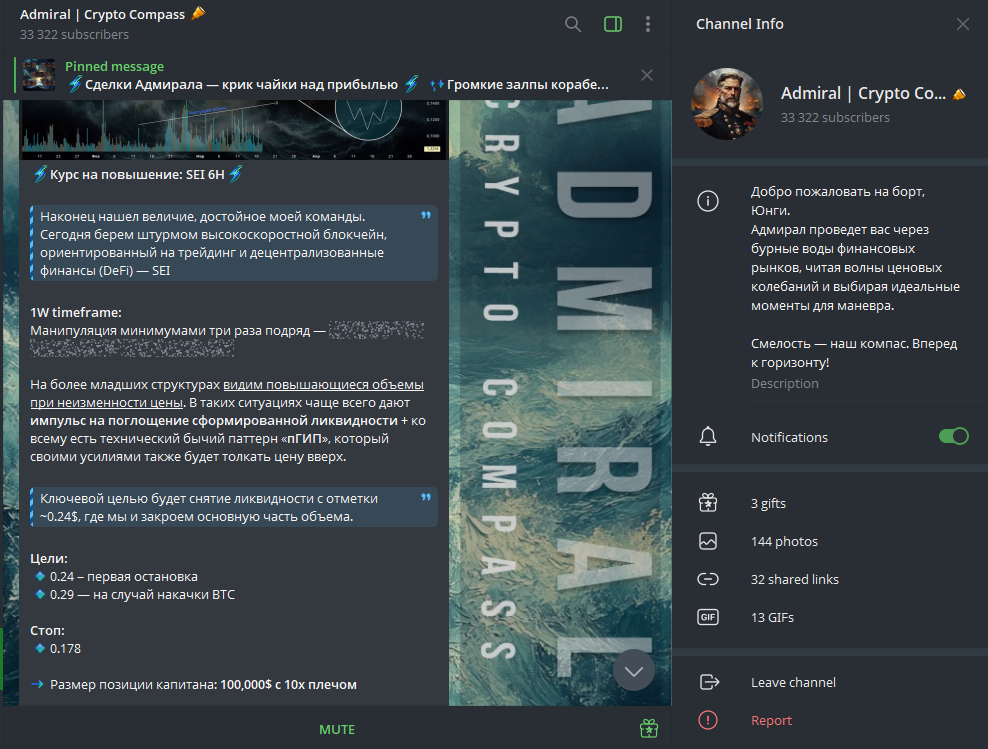Toggle the side panel layout icon
988x749 pixels.
pyautogui.click(x=612, y=25)
